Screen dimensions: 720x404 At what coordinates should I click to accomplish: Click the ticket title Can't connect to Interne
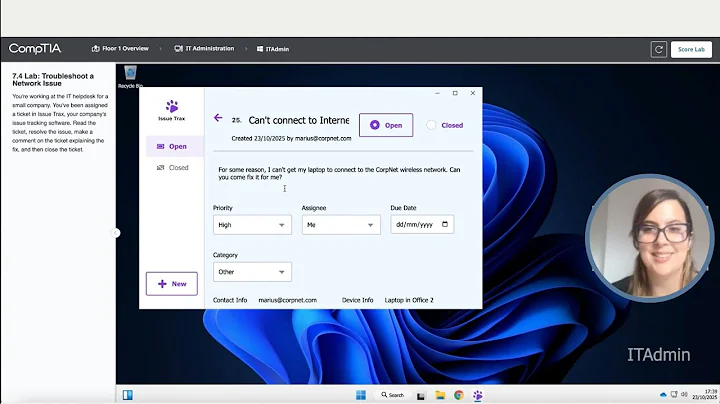point(298,120)
